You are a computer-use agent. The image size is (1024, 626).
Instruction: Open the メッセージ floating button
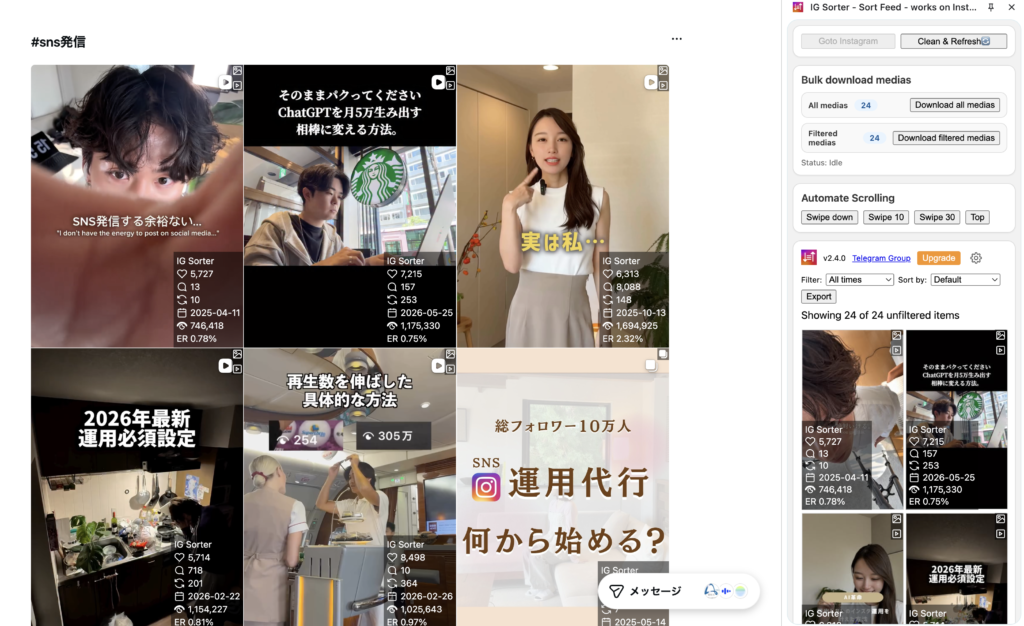click(679, 591)
